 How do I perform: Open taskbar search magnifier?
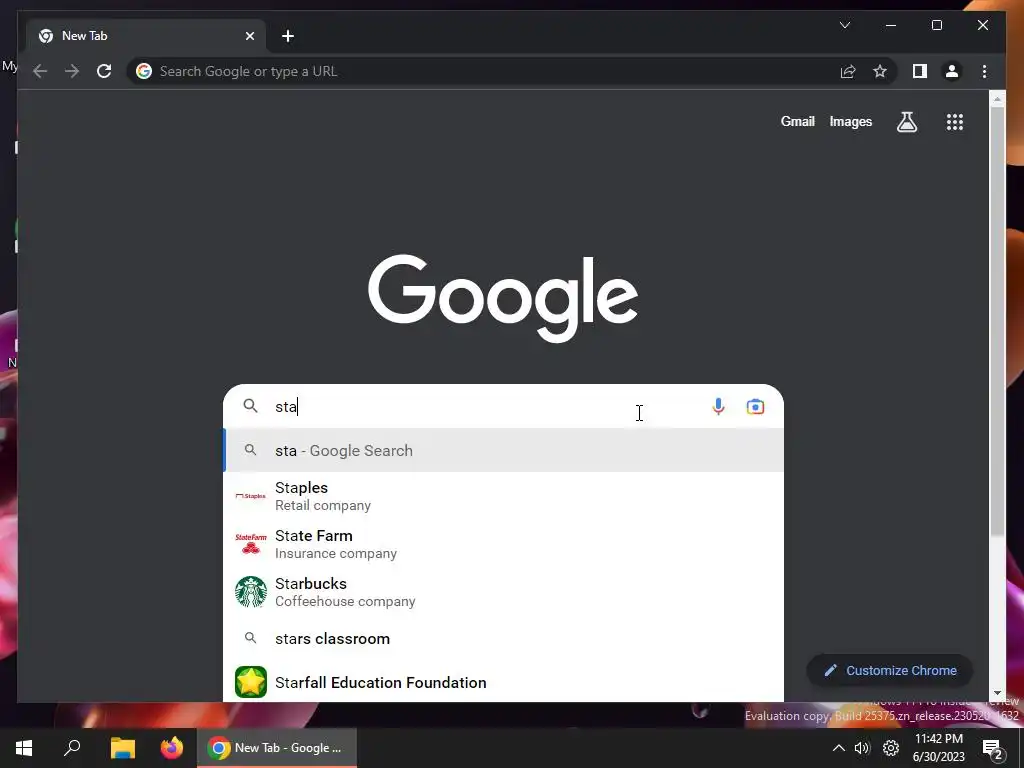(72, 748)
